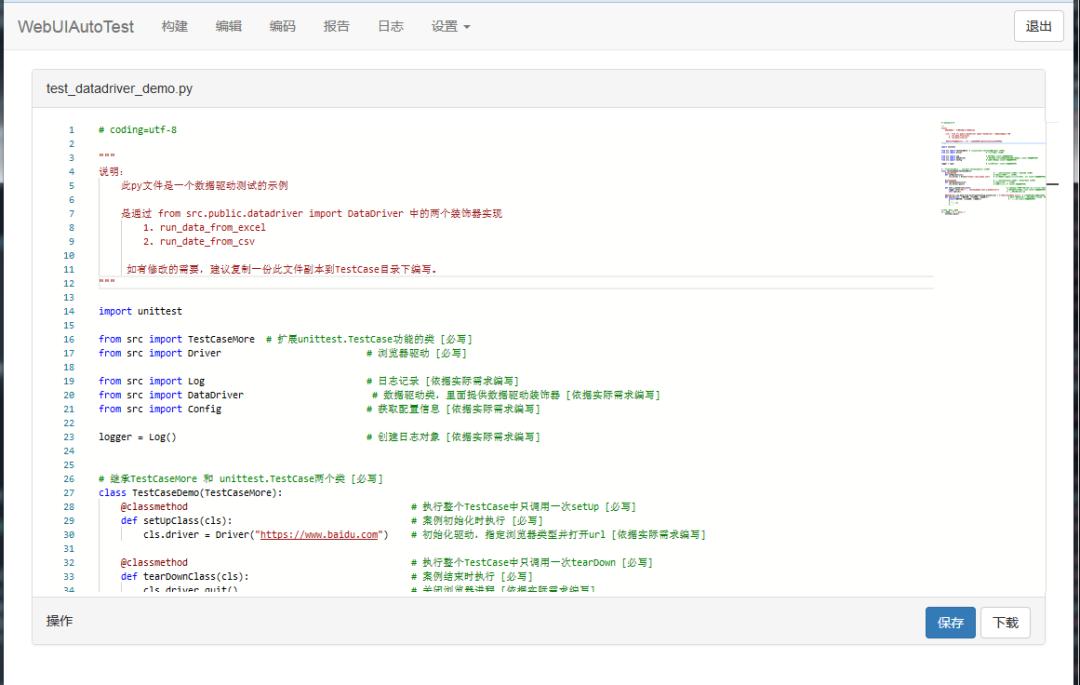Click the 下载 button
Screen dimensions: 1080x685
(1005, 622)
